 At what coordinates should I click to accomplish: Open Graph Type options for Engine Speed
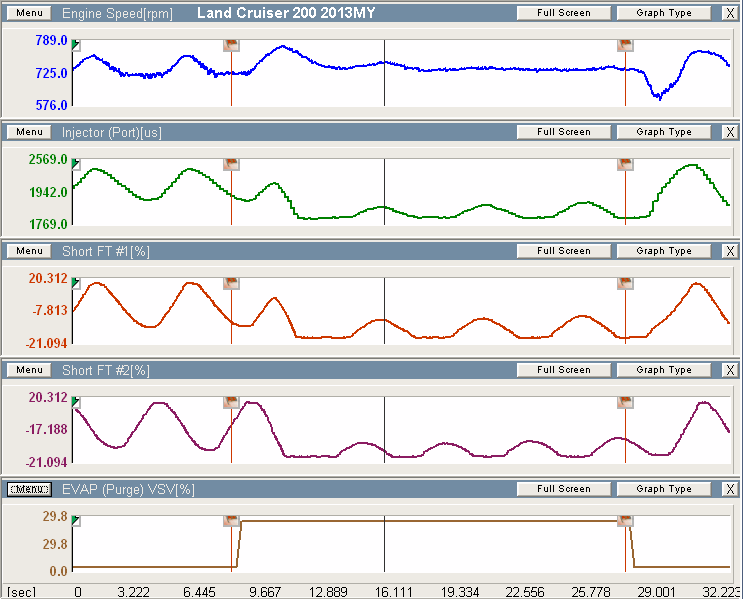(663, 13)
